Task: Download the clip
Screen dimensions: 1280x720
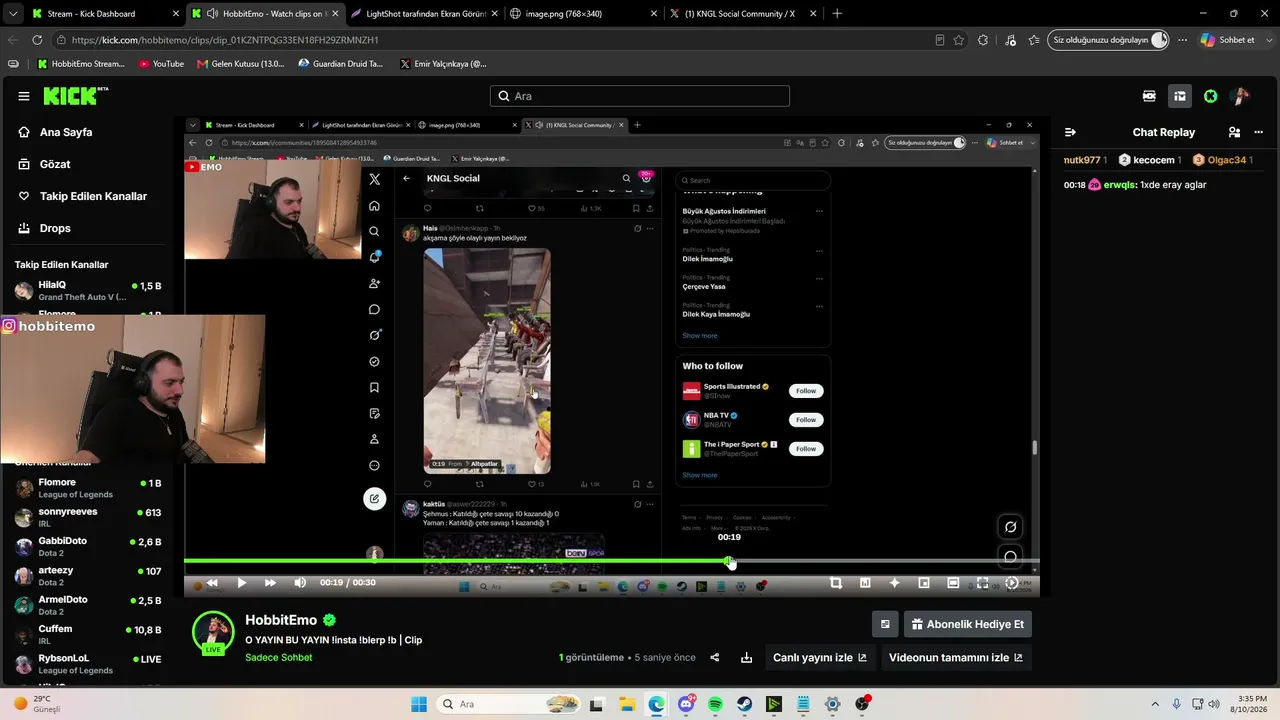Action: coord(746,657)
